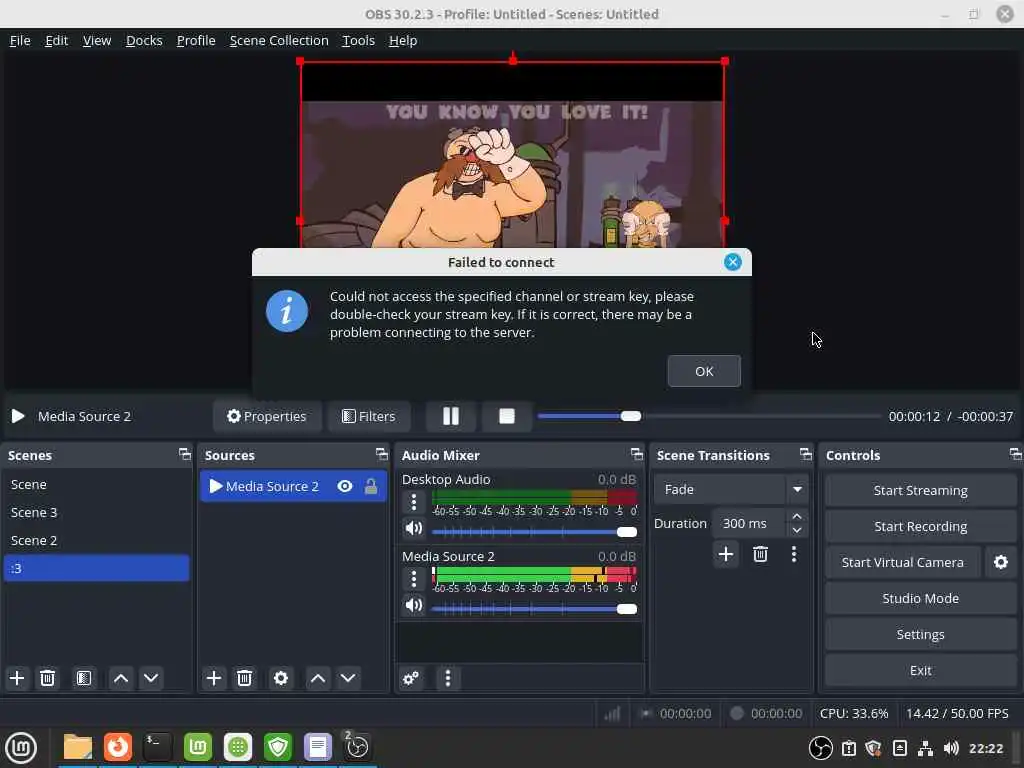Select the :3 scene
Screen dimensions: 1024x768
97,568
